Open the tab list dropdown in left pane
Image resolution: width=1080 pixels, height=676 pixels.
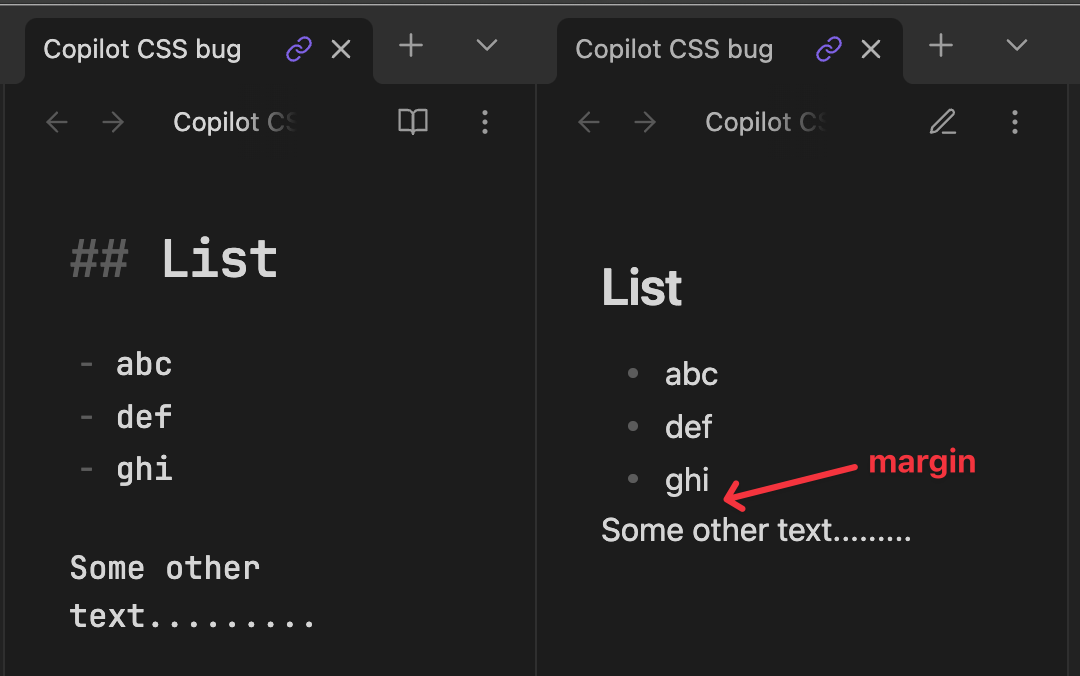point(487,45)
